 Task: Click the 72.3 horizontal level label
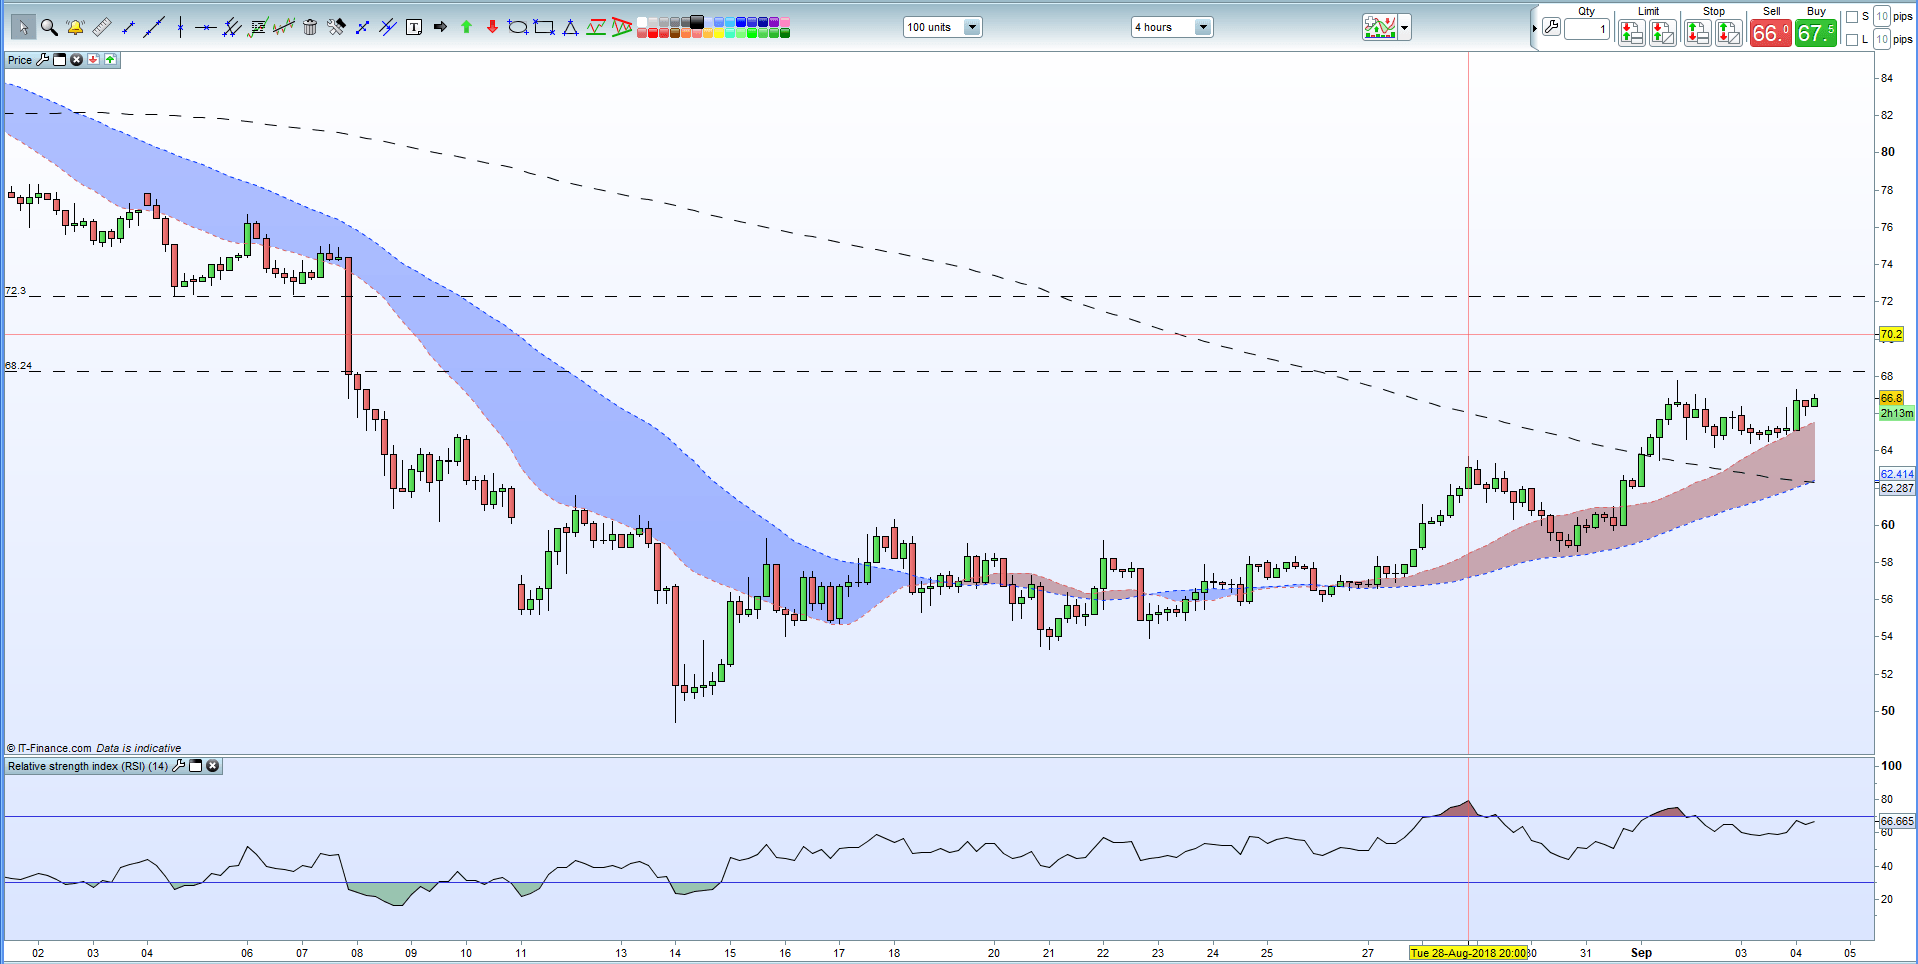(15, 291)
